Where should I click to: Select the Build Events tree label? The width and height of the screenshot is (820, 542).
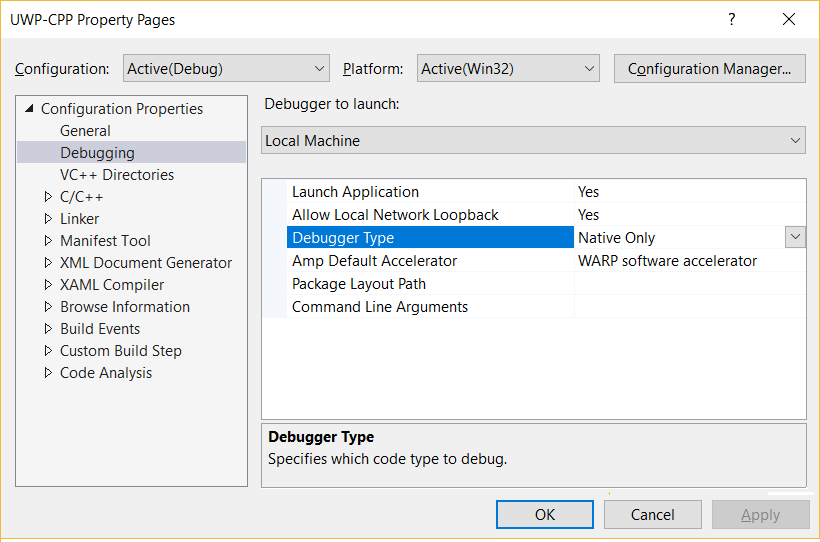100,329
